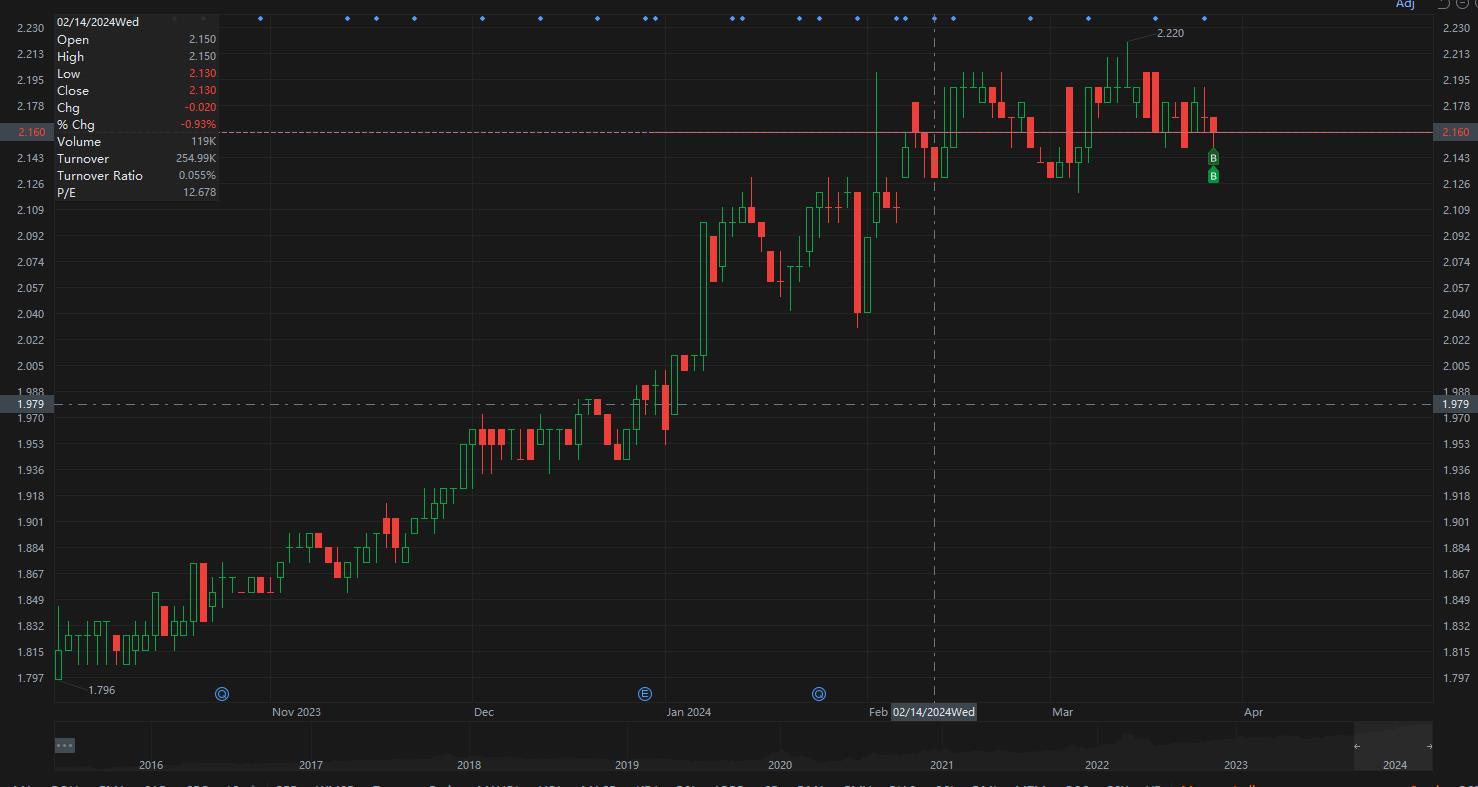
Task: Click the navigator's left range handle arrow
Action: pyautogui.click(x=1357, y=746)
